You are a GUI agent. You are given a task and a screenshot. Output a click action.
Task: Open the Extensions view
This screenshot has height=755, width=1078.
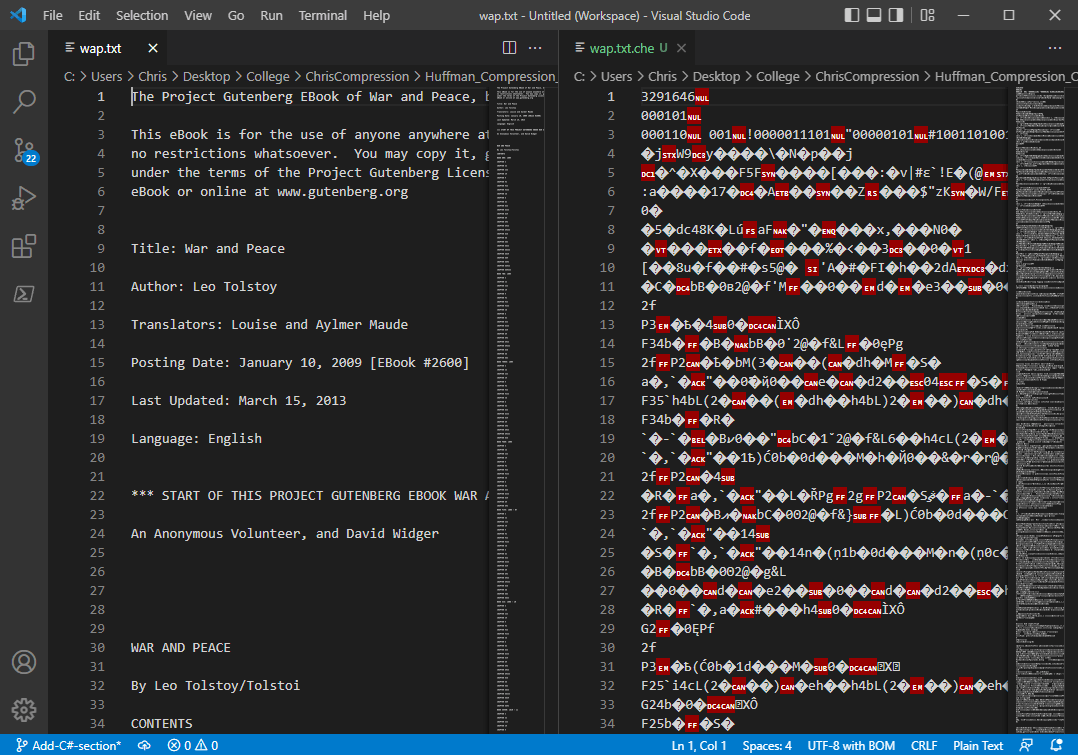click(x=24, y=246)
